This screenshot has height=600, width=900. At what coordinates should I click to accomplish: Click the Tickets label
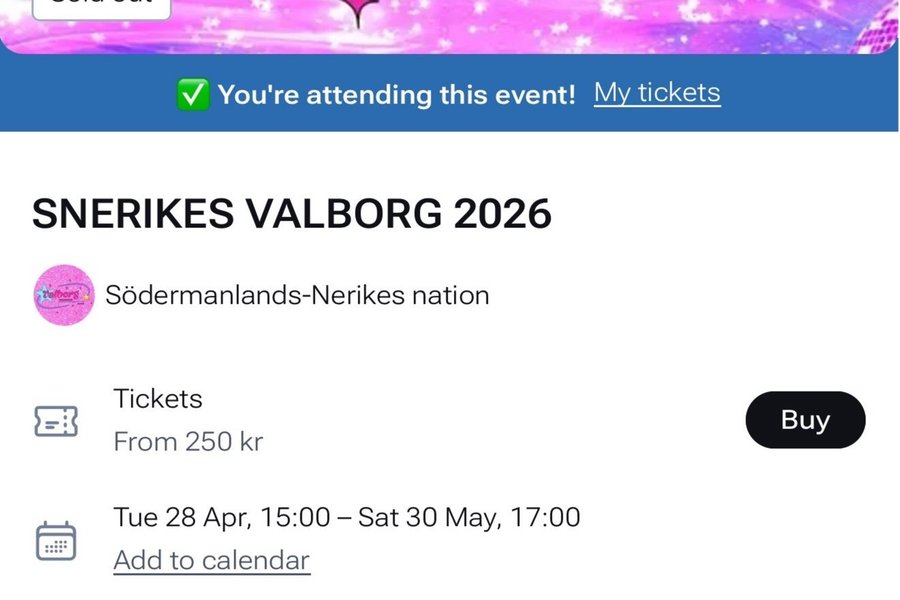coord(158,398)
